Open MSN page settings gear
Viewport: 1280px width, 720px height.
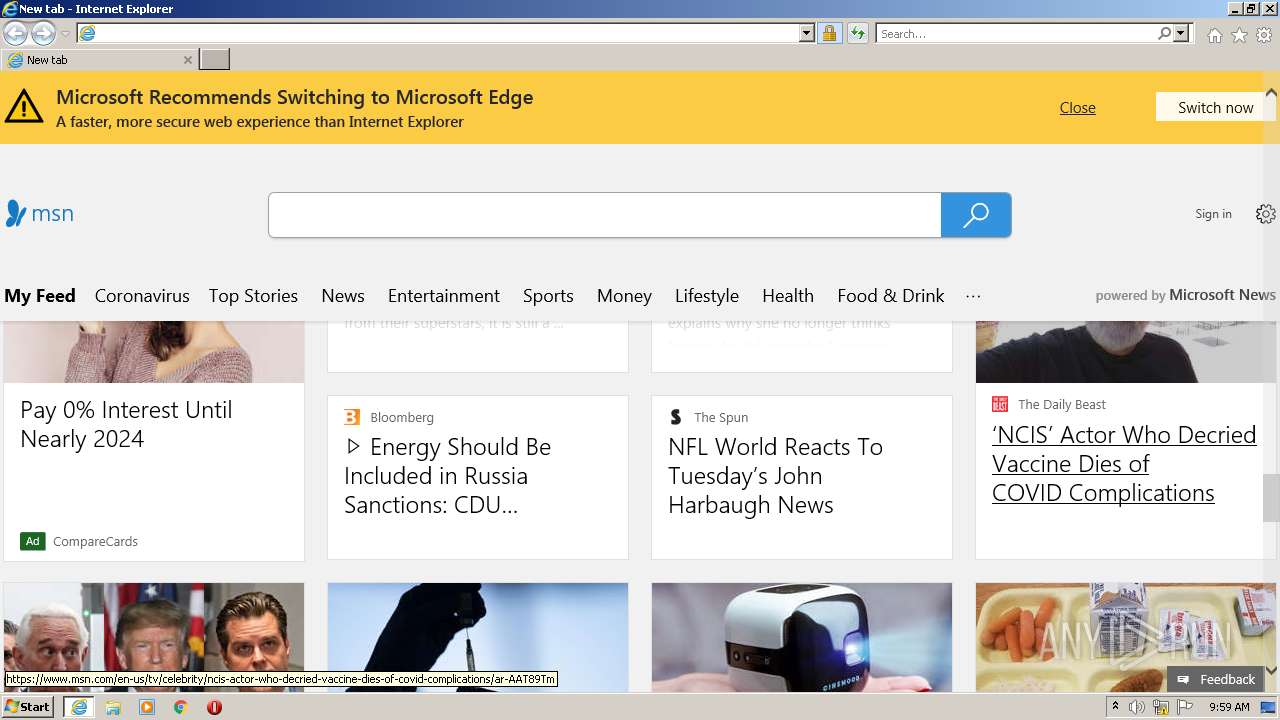coord(1266,214)
